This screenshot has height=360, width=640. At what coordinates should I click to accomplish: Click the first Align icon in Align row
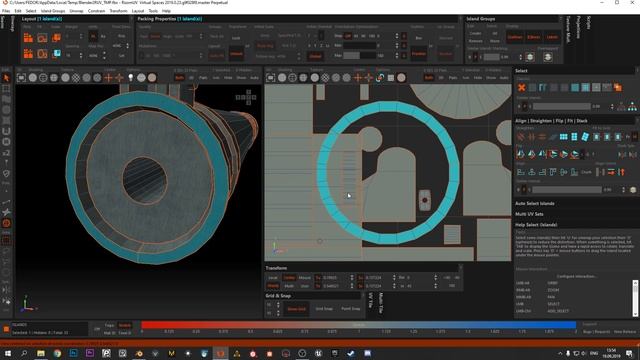[521, 172]
